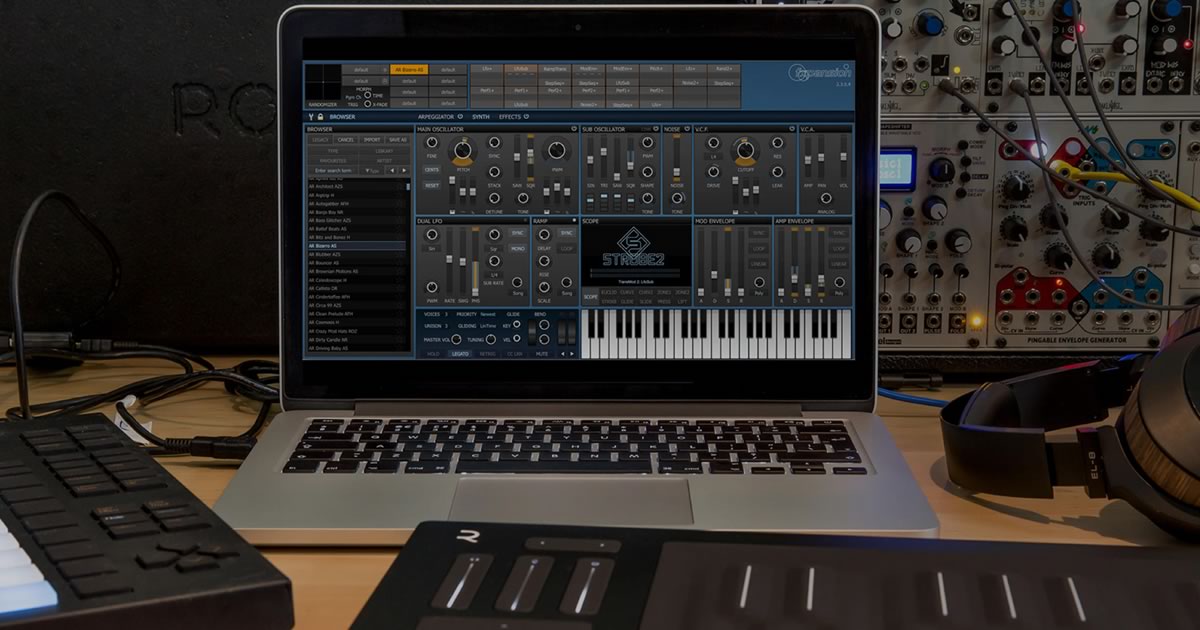Click the Noise section header icon
The image size is (1200, 630).
(x=687, y=129)
